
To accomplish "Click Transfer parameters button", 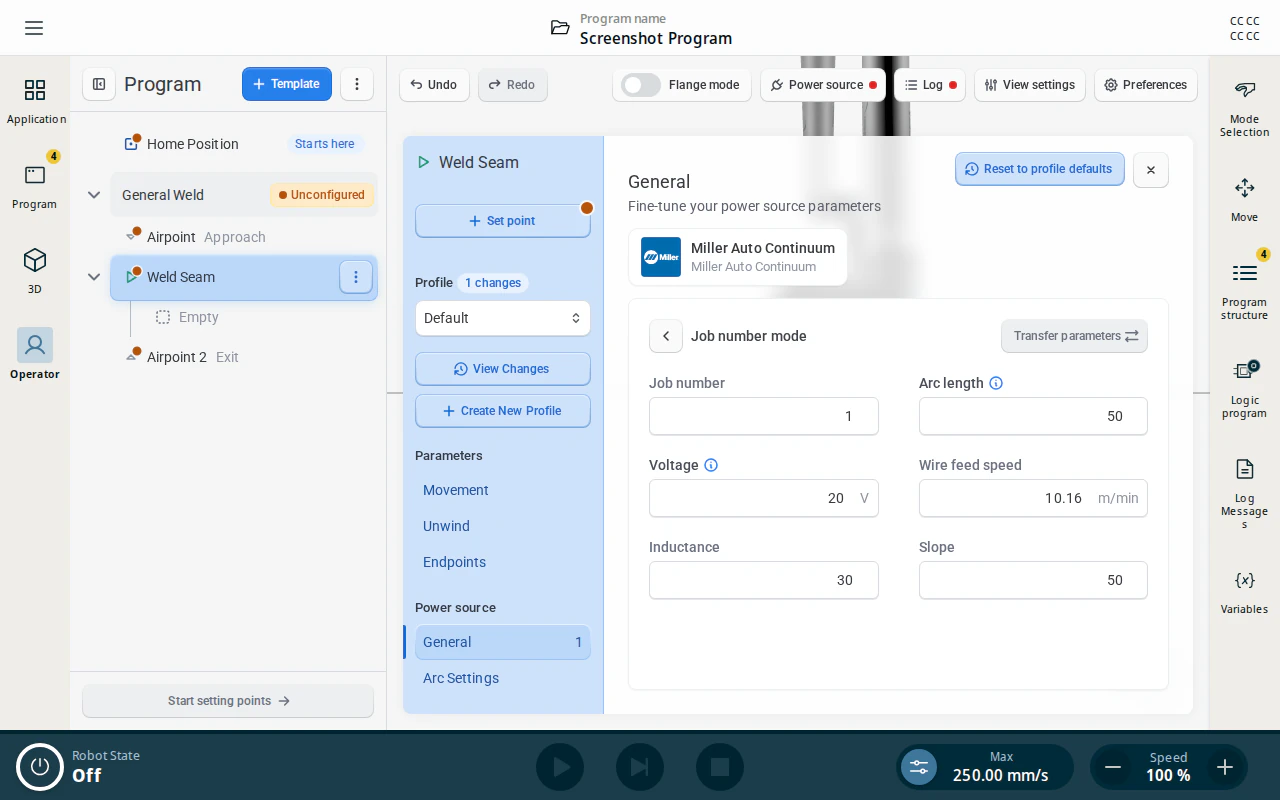I will [1074, 336].
